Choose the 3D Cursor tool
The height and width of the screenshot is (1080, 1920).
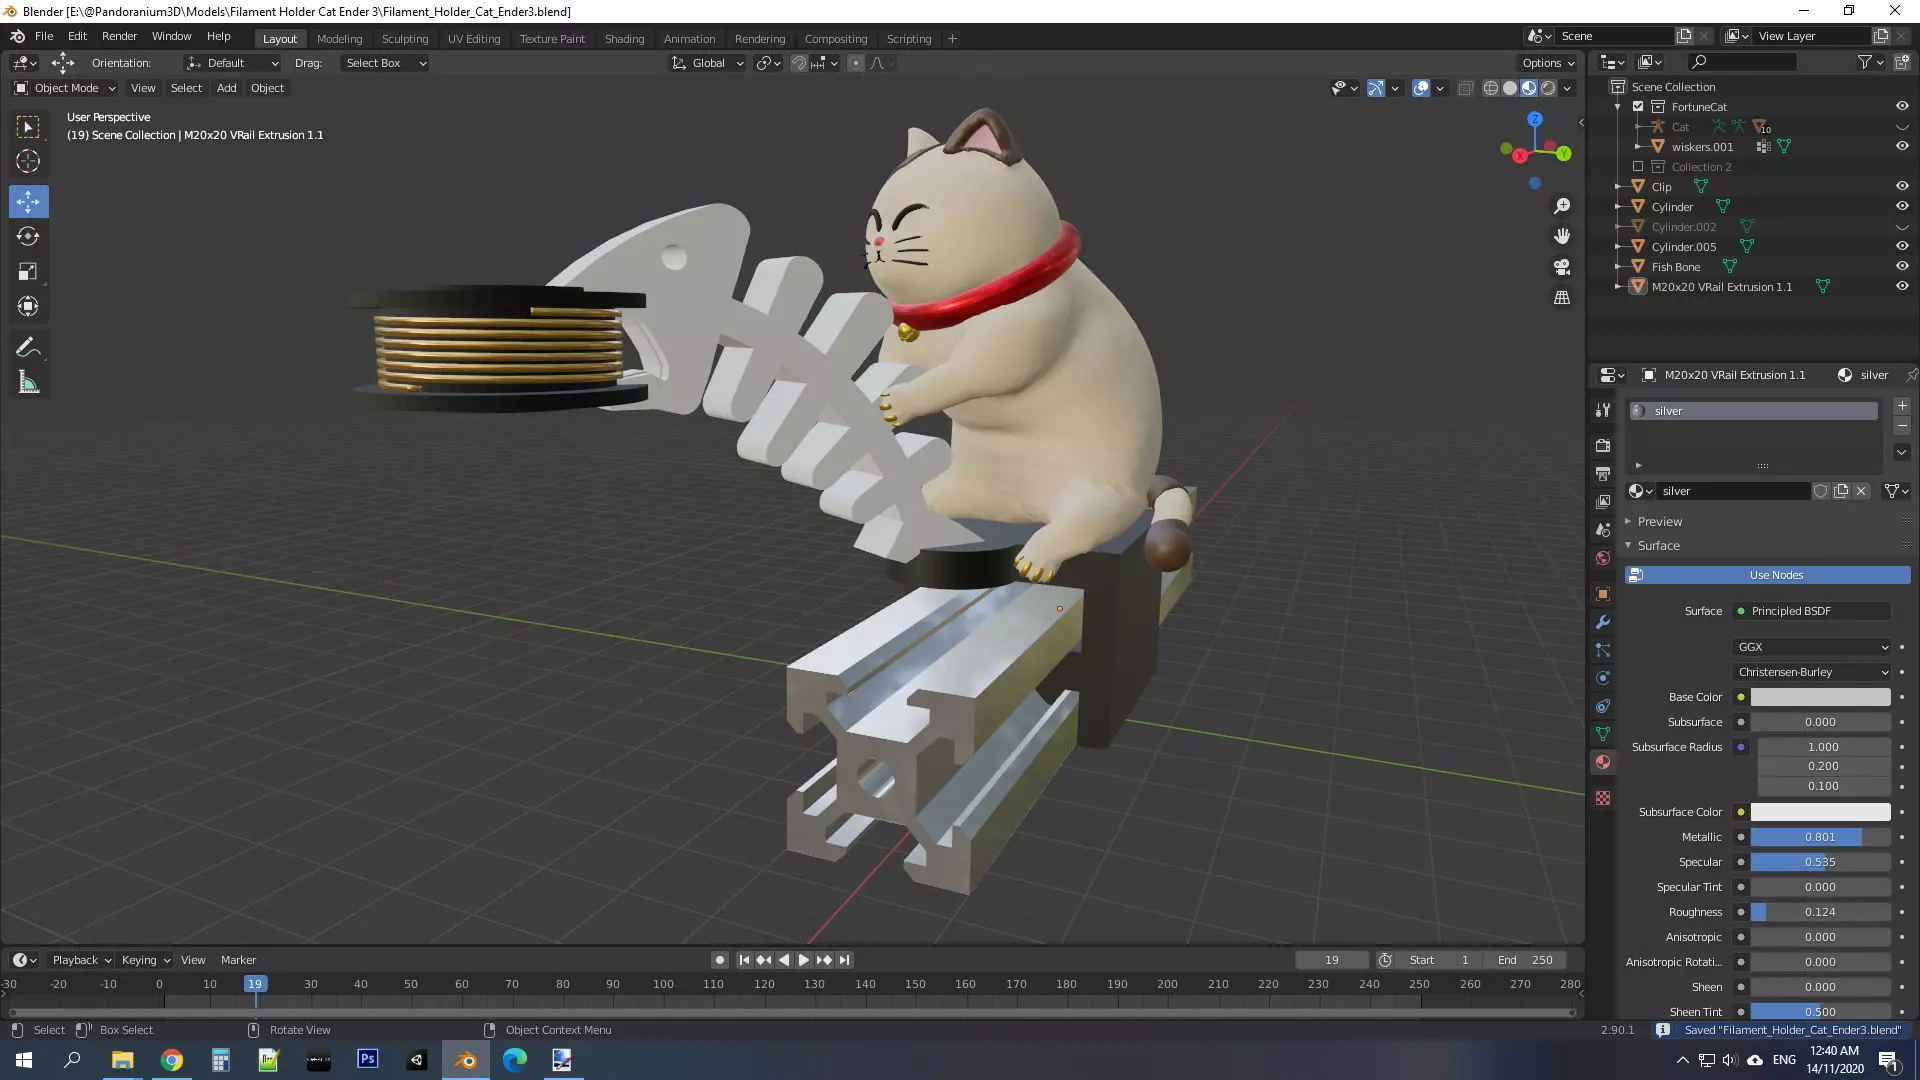click(28, 162)
